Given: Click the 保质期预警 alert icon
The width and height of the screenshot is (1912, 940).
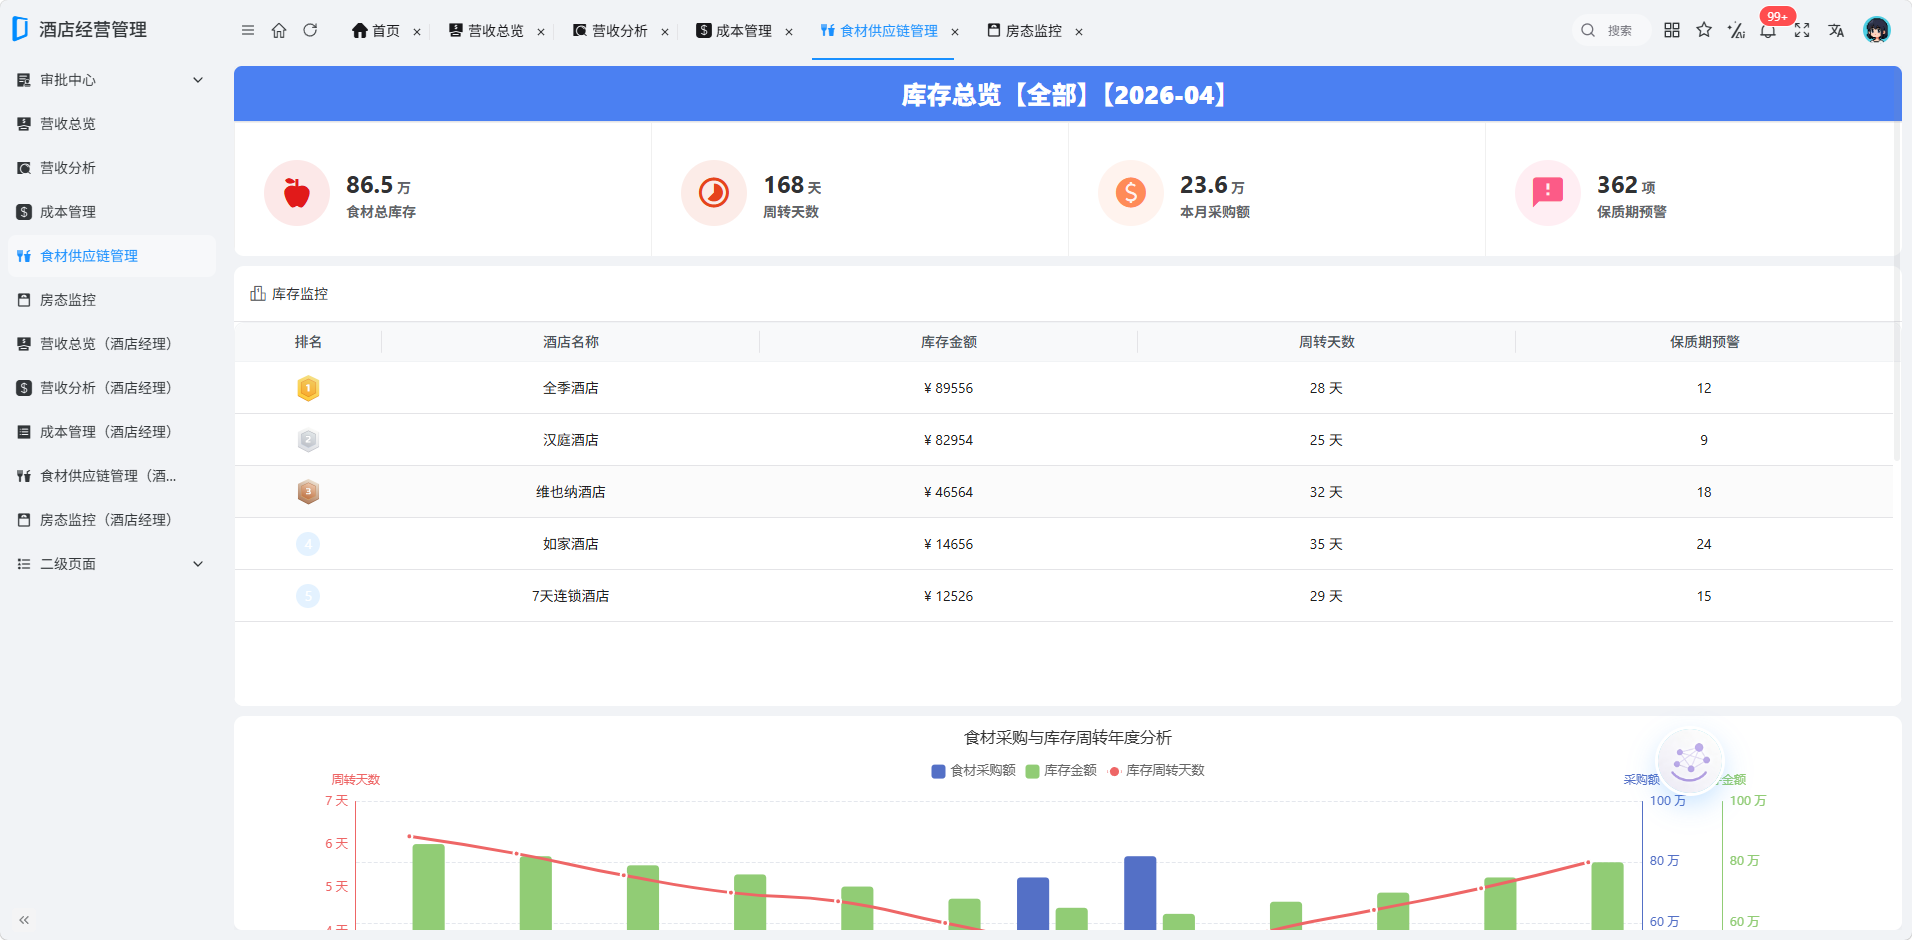Looking at the screenshot, I should pos(1548,193).
